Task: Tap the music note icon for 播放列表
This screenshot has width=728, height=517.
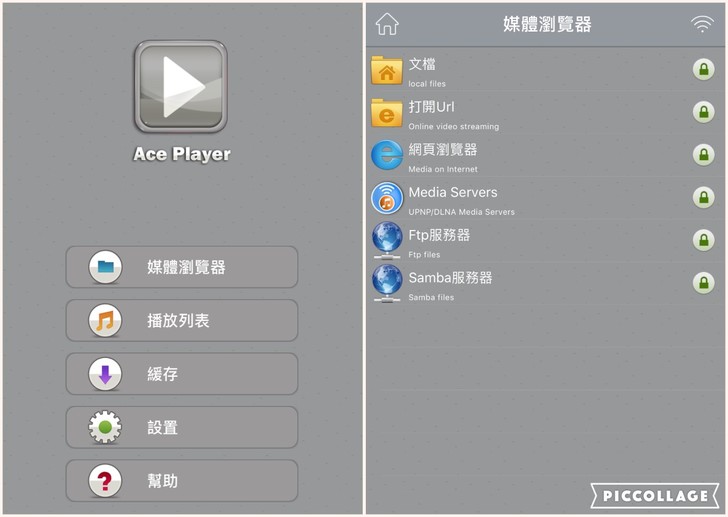Action: coord(105,320)
